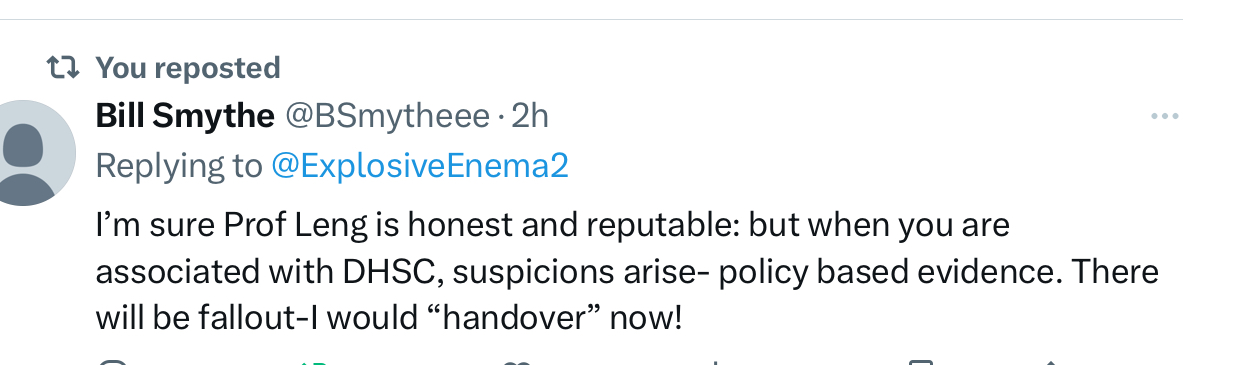Like the tweet using the heart icon
1233x365 pixels.
515,361
